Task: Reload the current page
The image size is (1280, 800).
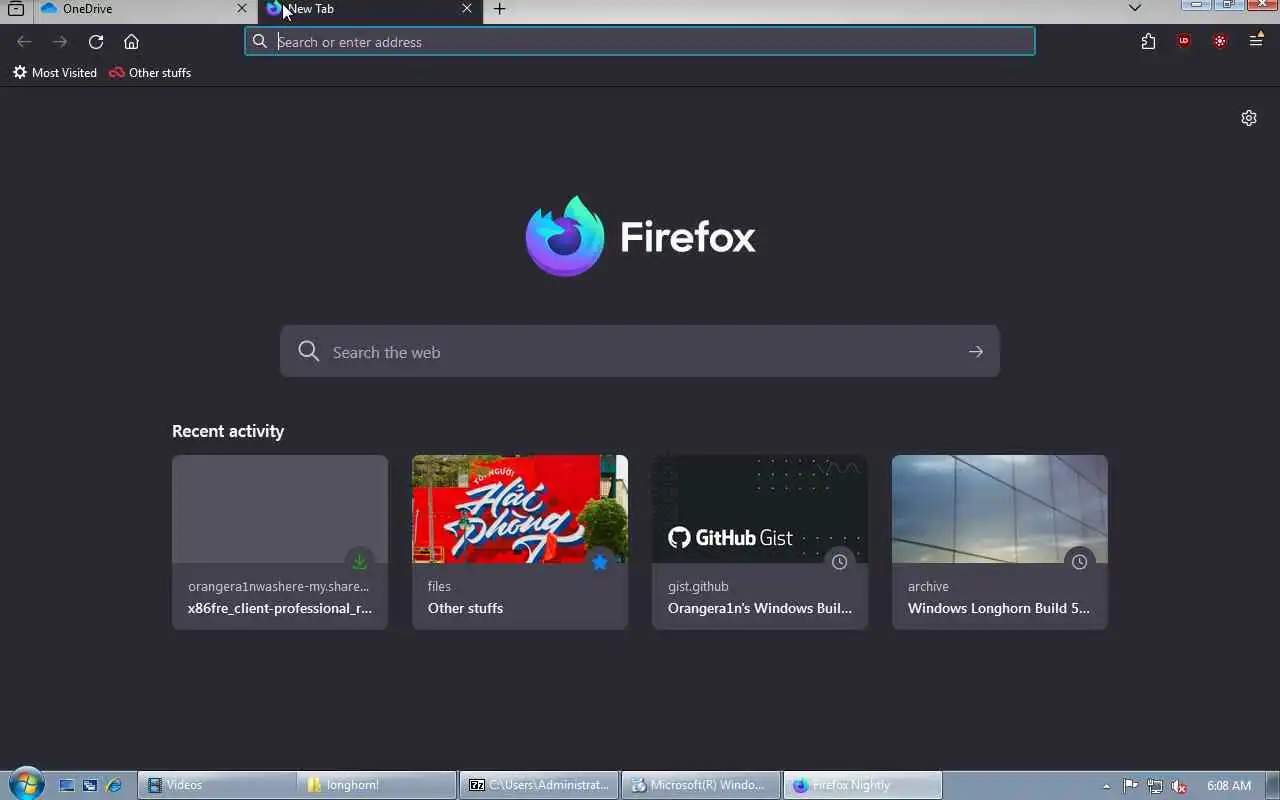Action: 96,42
